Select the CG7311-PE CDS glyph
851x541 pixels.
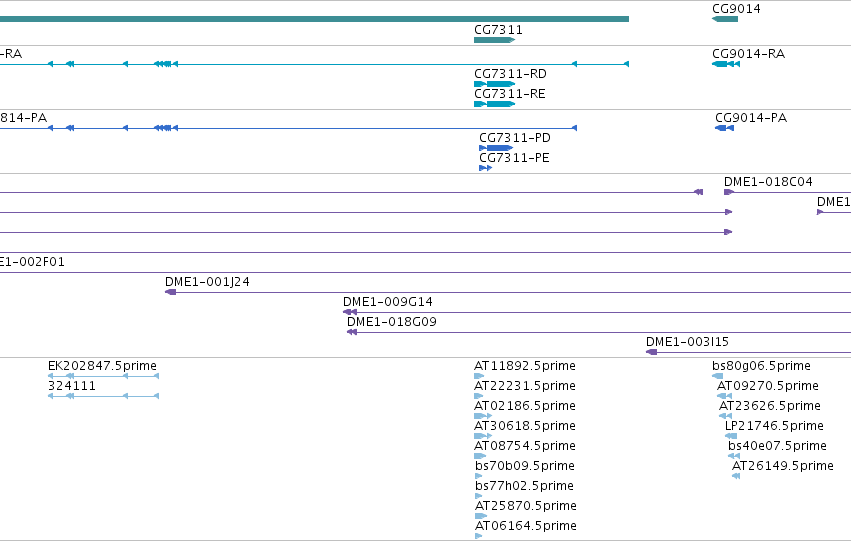pos(486,168)
